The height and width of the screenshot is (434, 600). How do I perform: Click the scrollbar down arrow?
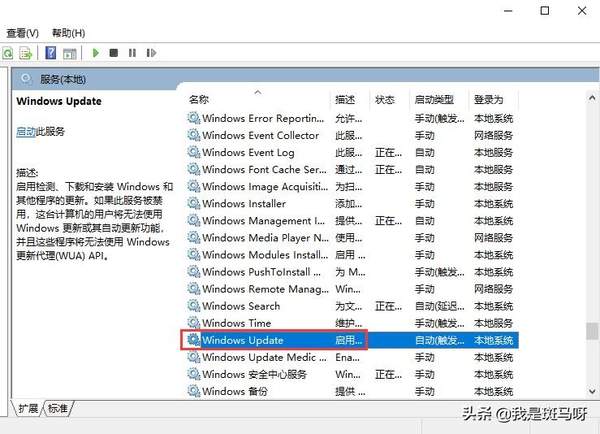point(592,391)
